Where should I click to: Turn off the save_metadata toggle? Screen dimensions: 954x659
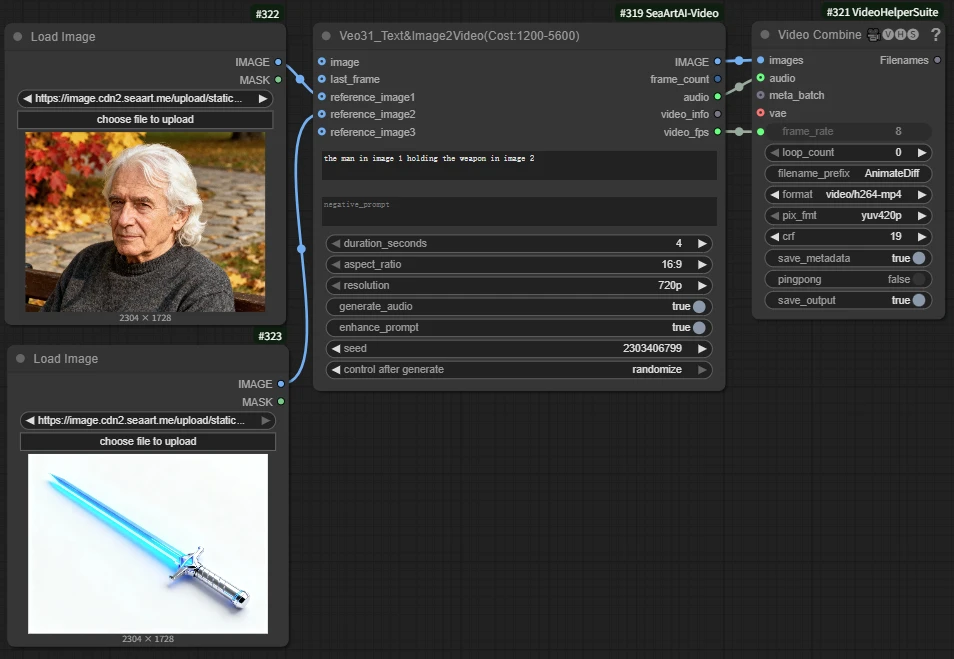(x=918, y=258)
